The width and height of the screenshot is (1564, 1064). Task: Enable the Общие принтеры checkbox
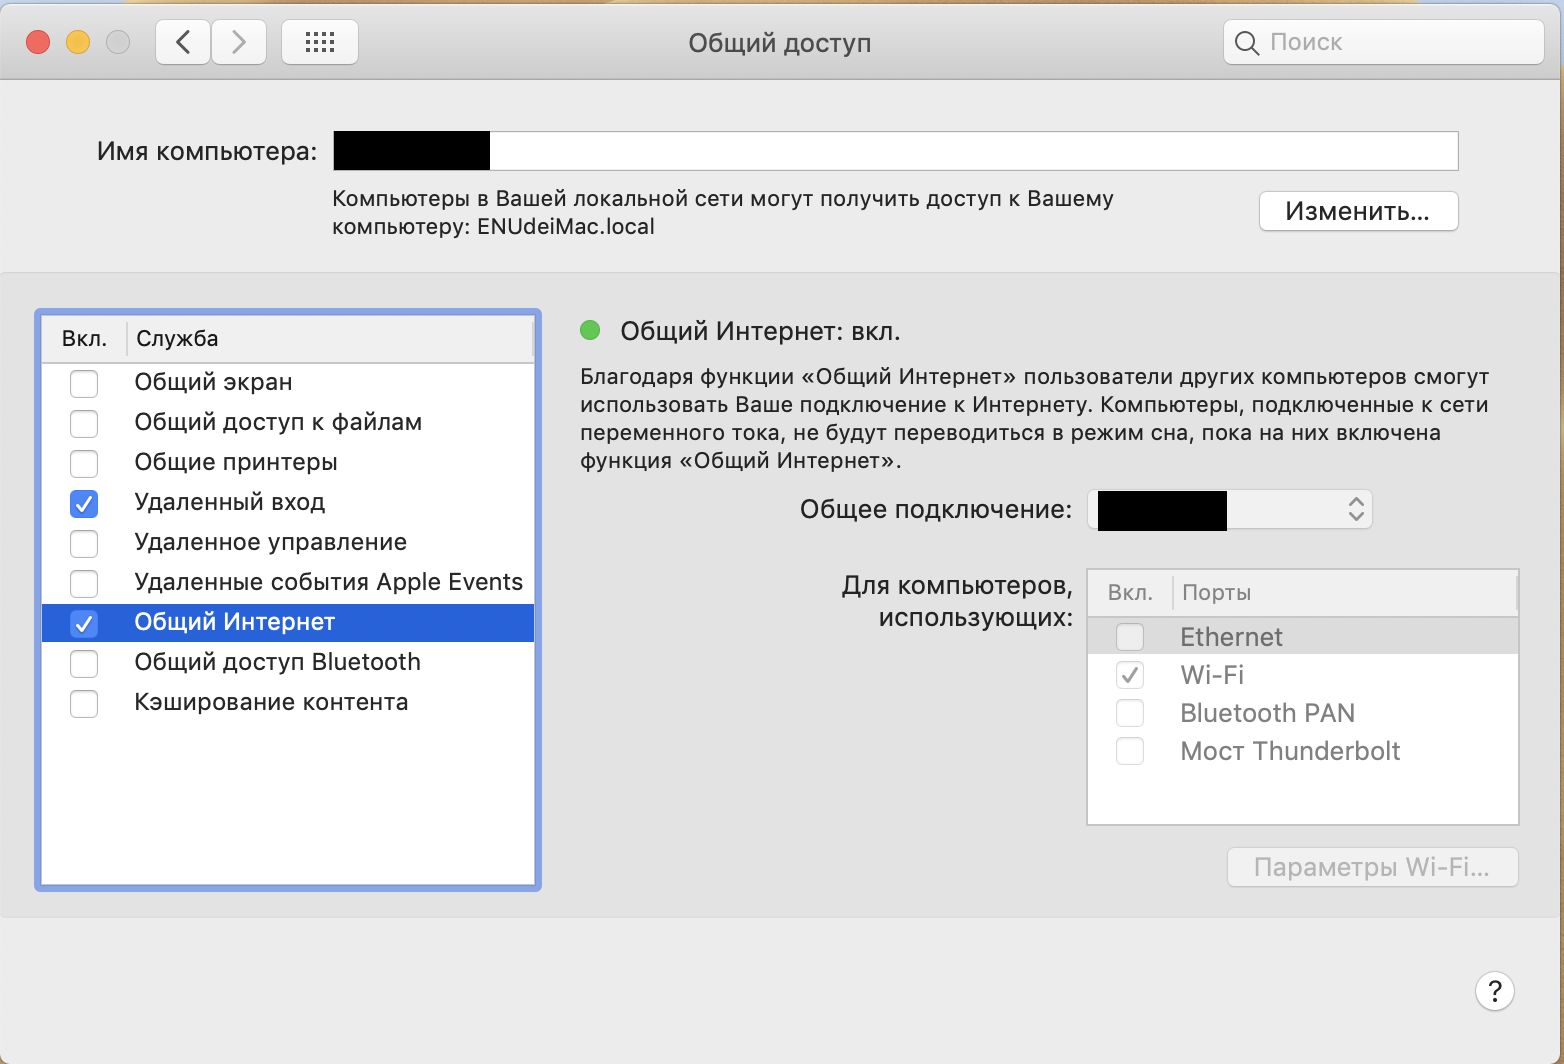point(84,463)
